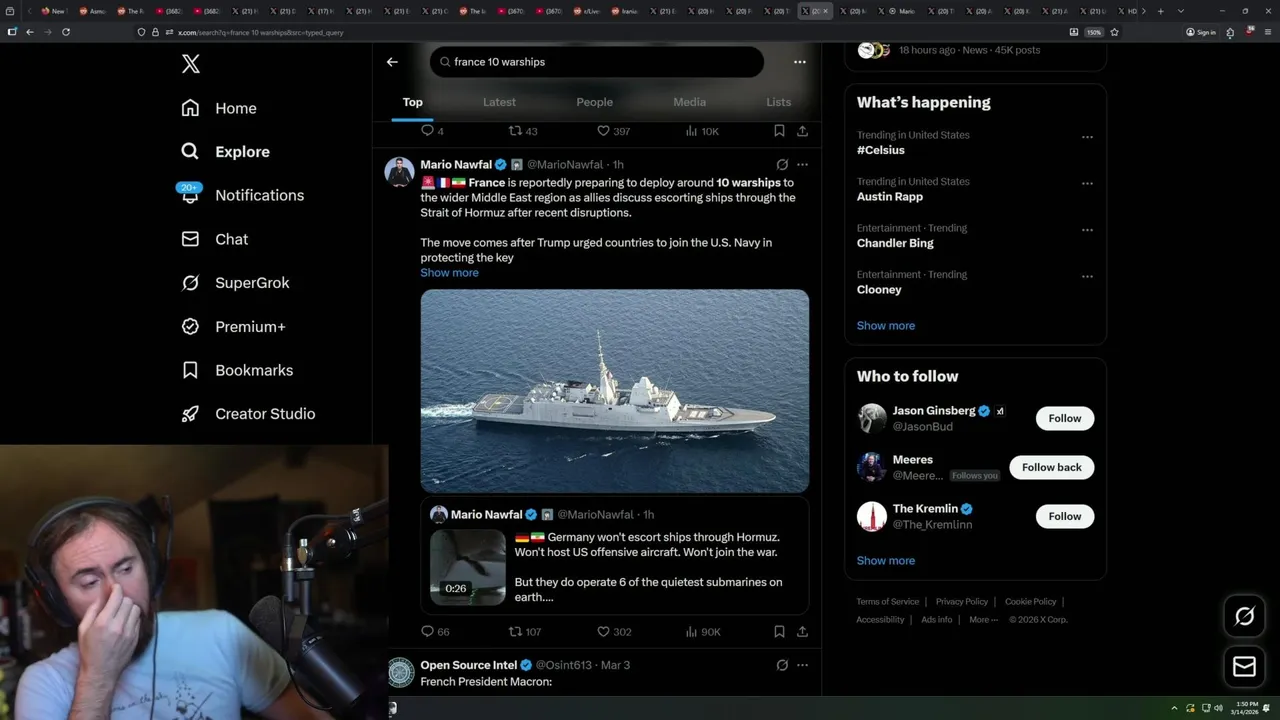View analytics showing 90K views
The image size is (1280, 720).
(x=703, y=632)
